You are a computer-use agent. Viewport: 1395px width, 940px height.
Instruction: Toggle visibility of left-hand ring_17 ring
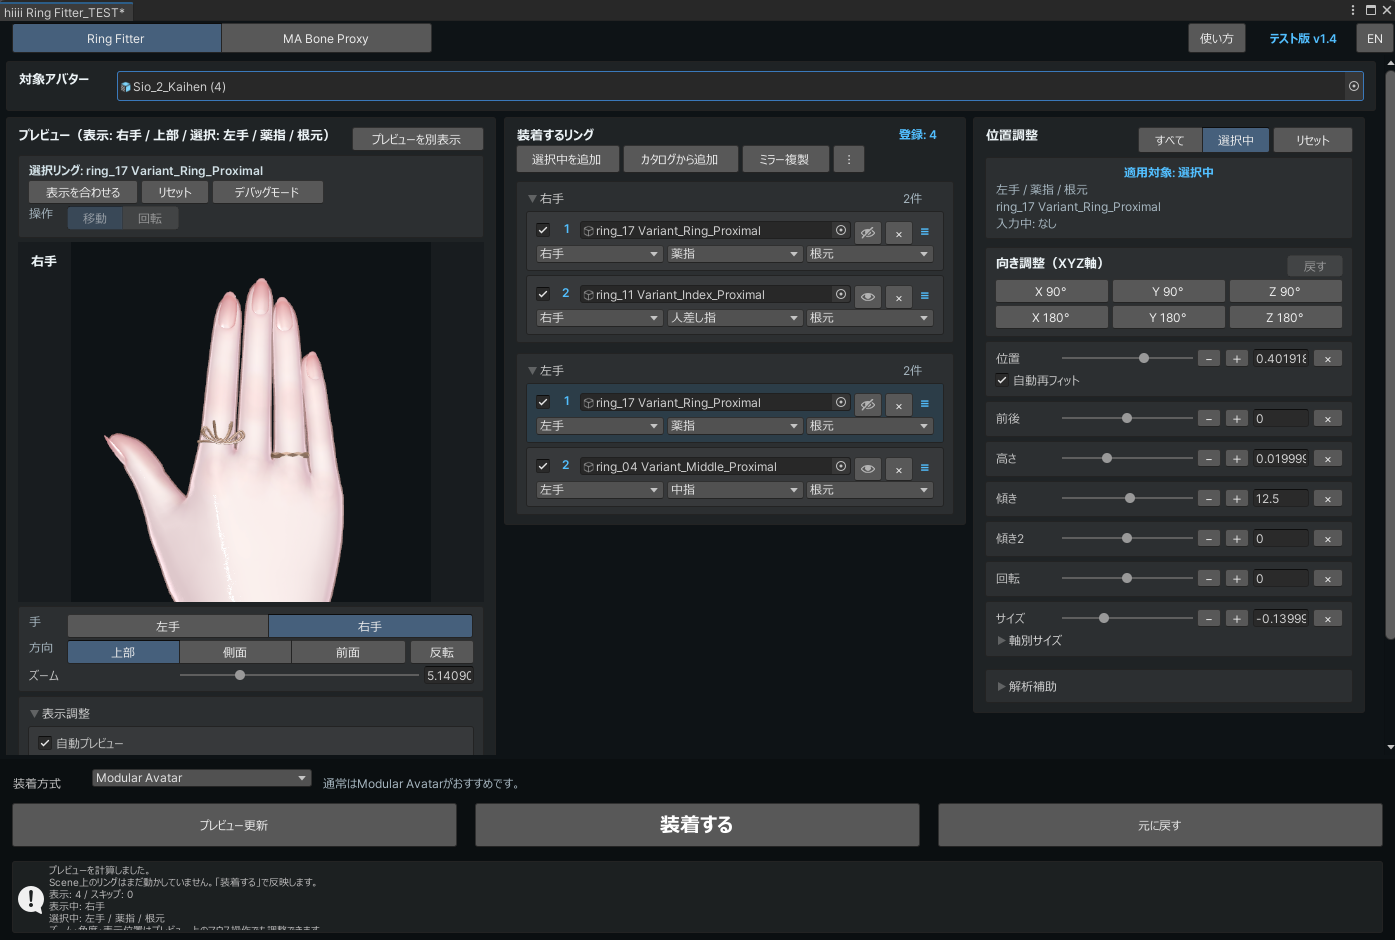[x=868, y=405]
